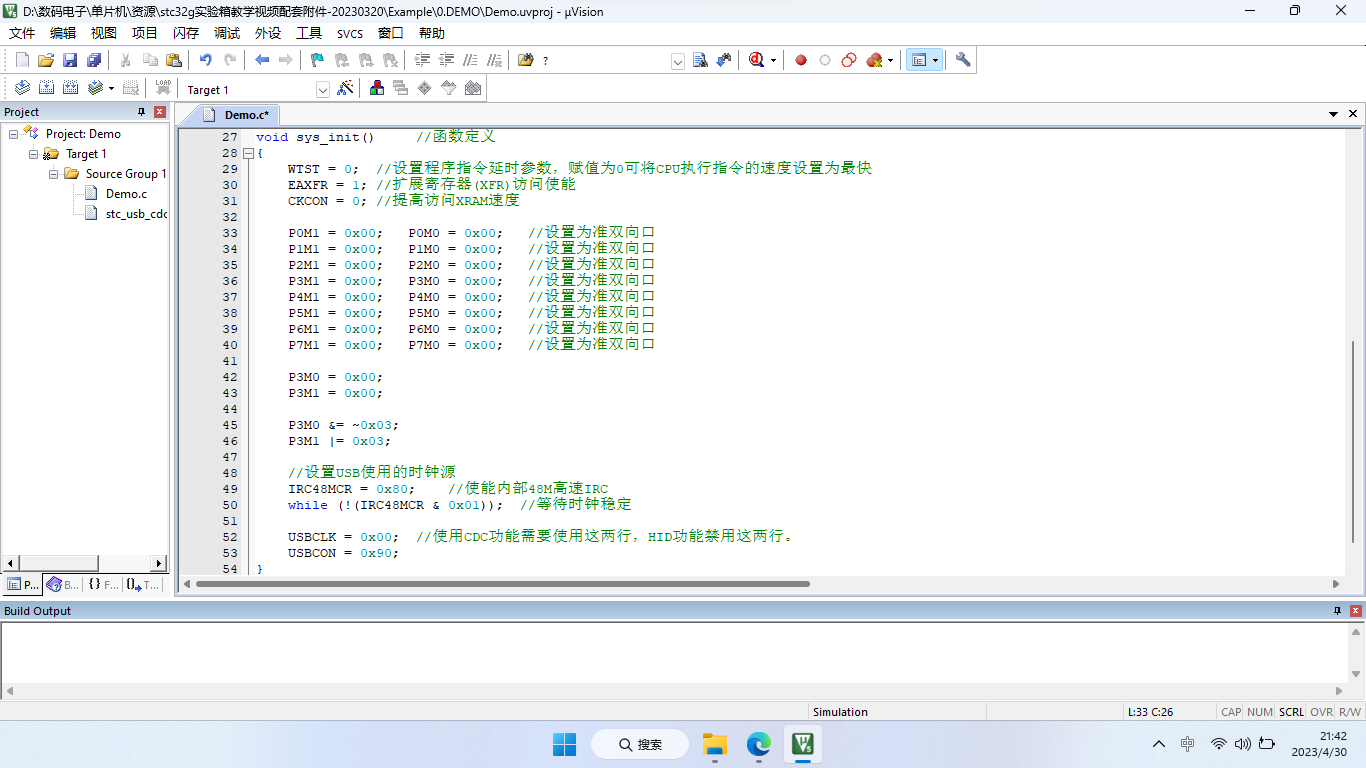This screenshot has height=768, width=1366.
Task: Rebuild all target files icon
Action: click(70, 88)
